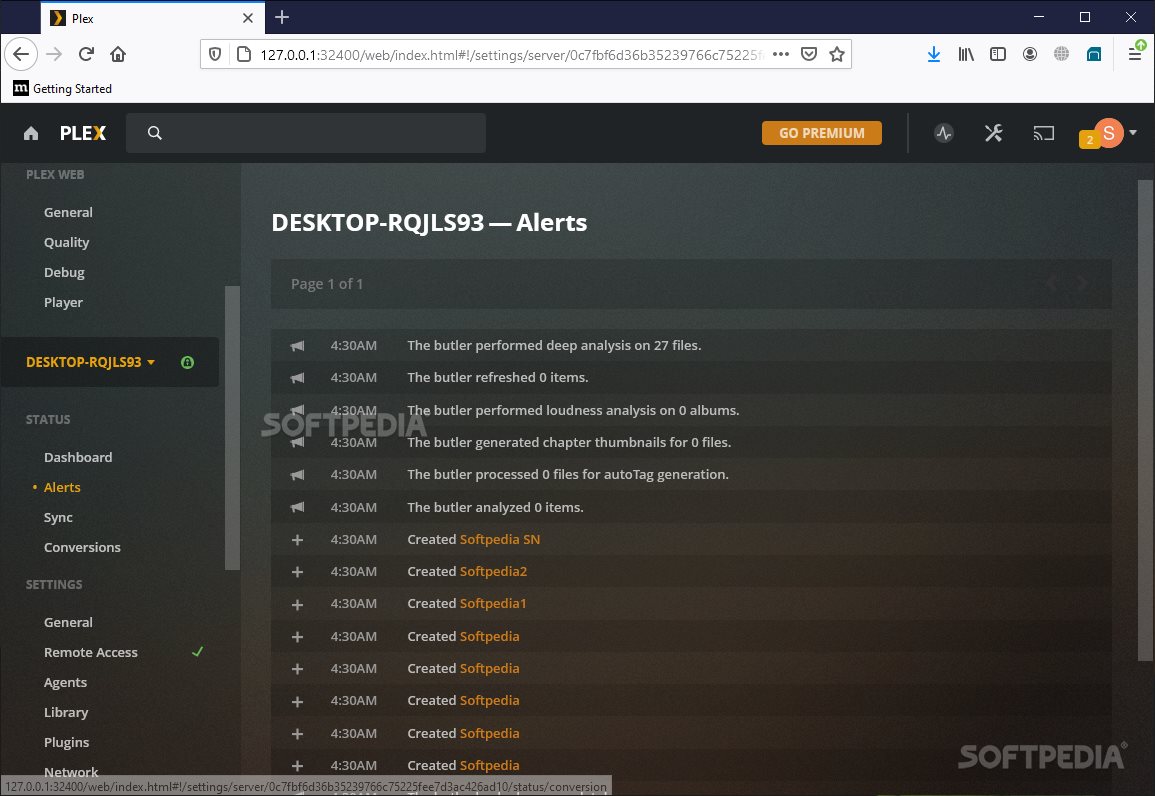Click megaphone icon on analyzed 0 items alert
This screenshot has width=1155, height=796.
(297, 507)
